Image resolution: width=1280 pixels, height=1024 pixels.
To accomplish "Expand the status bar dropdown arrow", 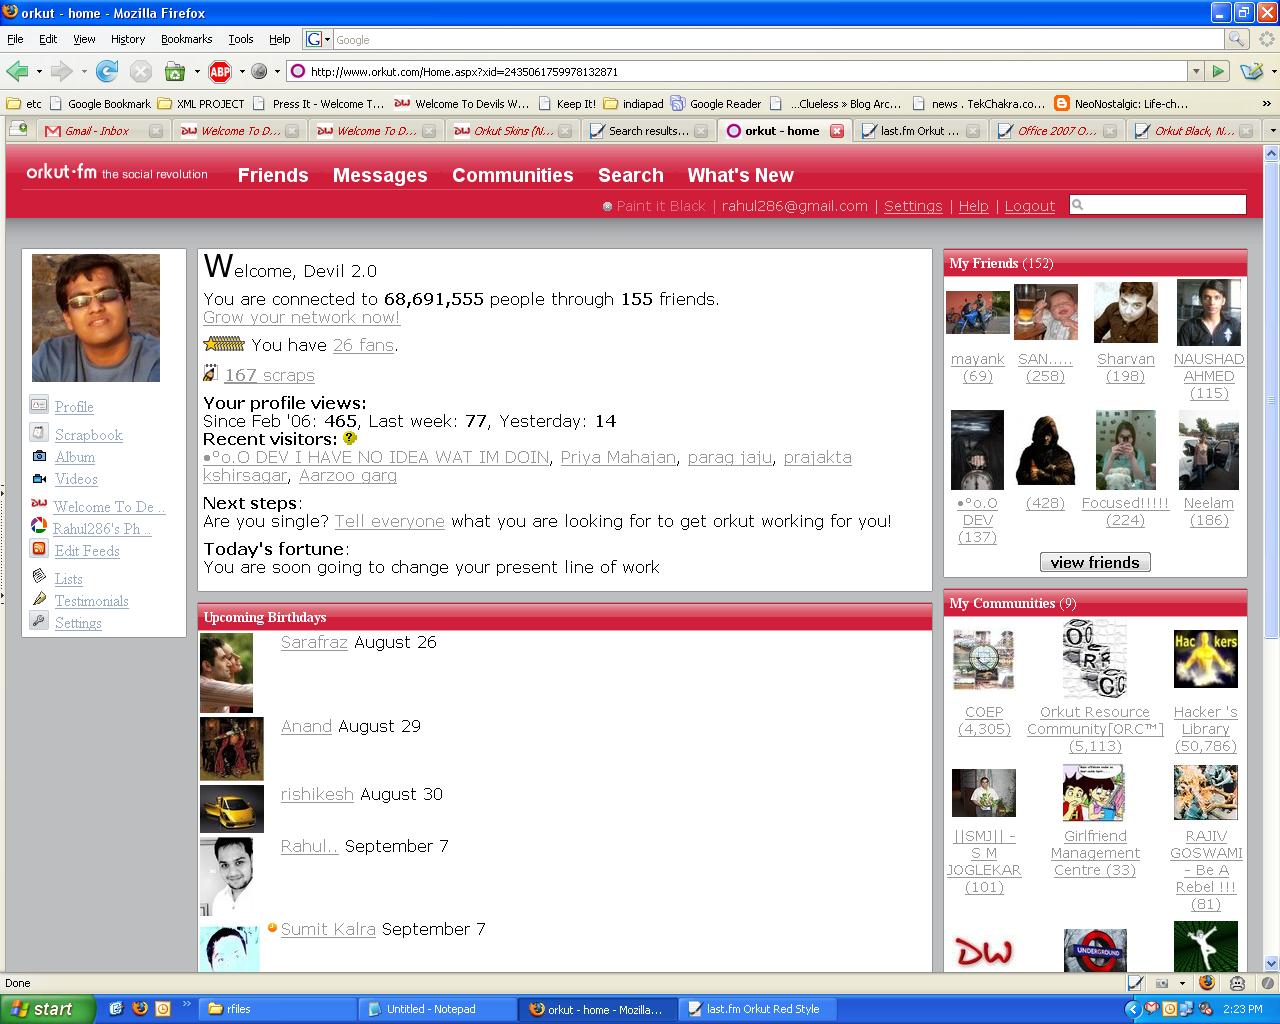I will point(1182,983).
